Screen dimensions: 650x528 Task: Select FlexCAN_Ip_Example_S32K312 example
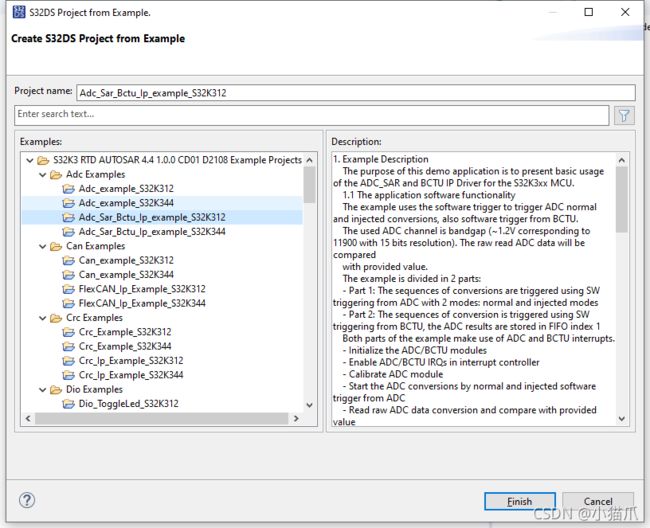tap(142, 289)
